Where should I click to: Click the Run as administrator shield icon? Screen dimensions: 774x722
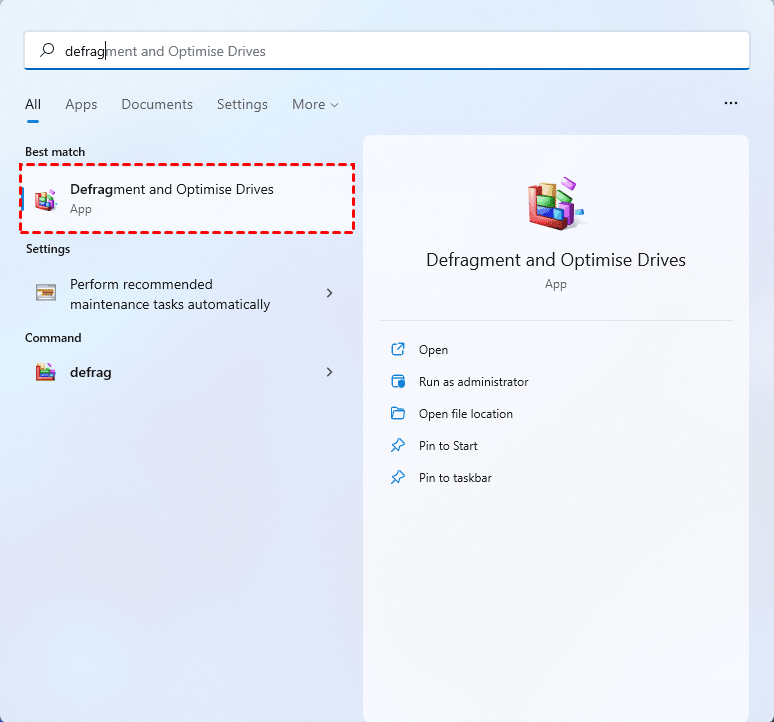point(398,381)
